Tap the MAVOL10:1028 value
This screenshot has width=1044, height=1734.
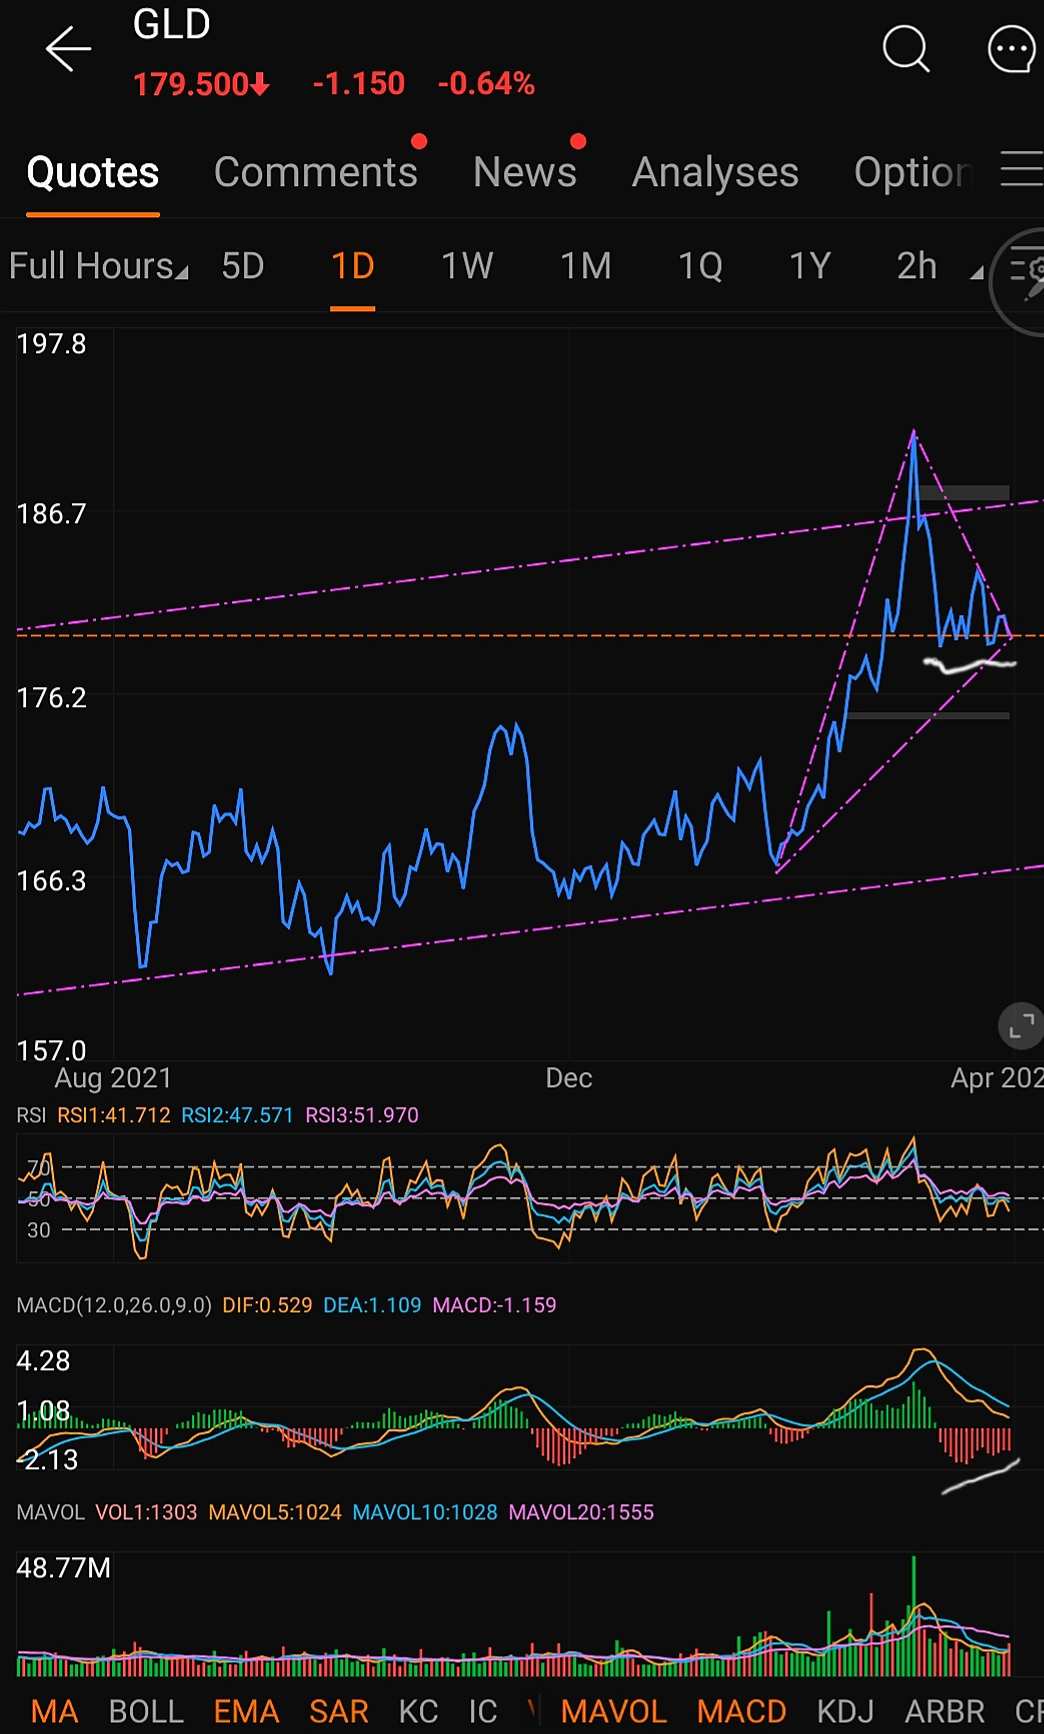tap(425, 1512)
